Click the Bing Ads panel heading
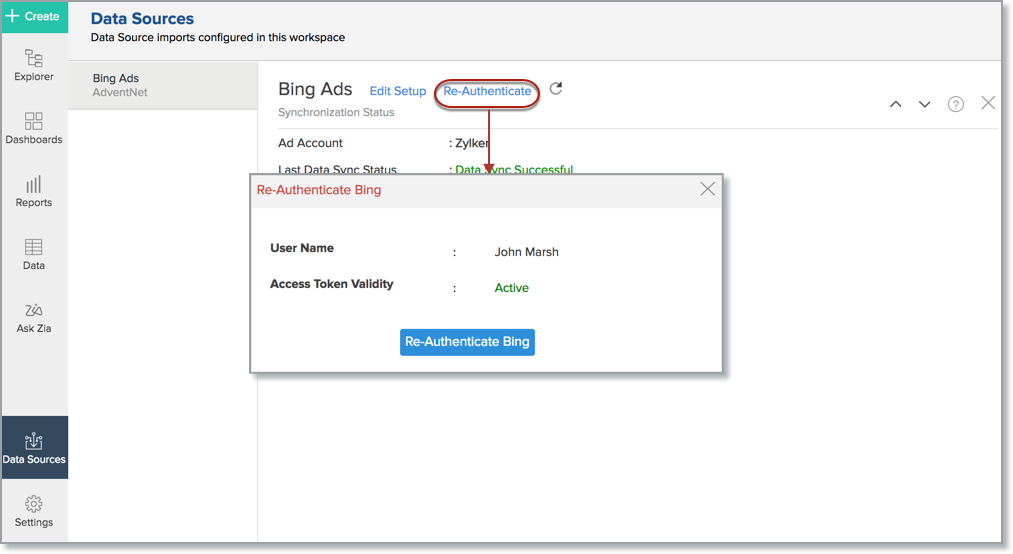The height and width of the screenshot is (554, 1013). pyautogui.click(x=315, y=89)
